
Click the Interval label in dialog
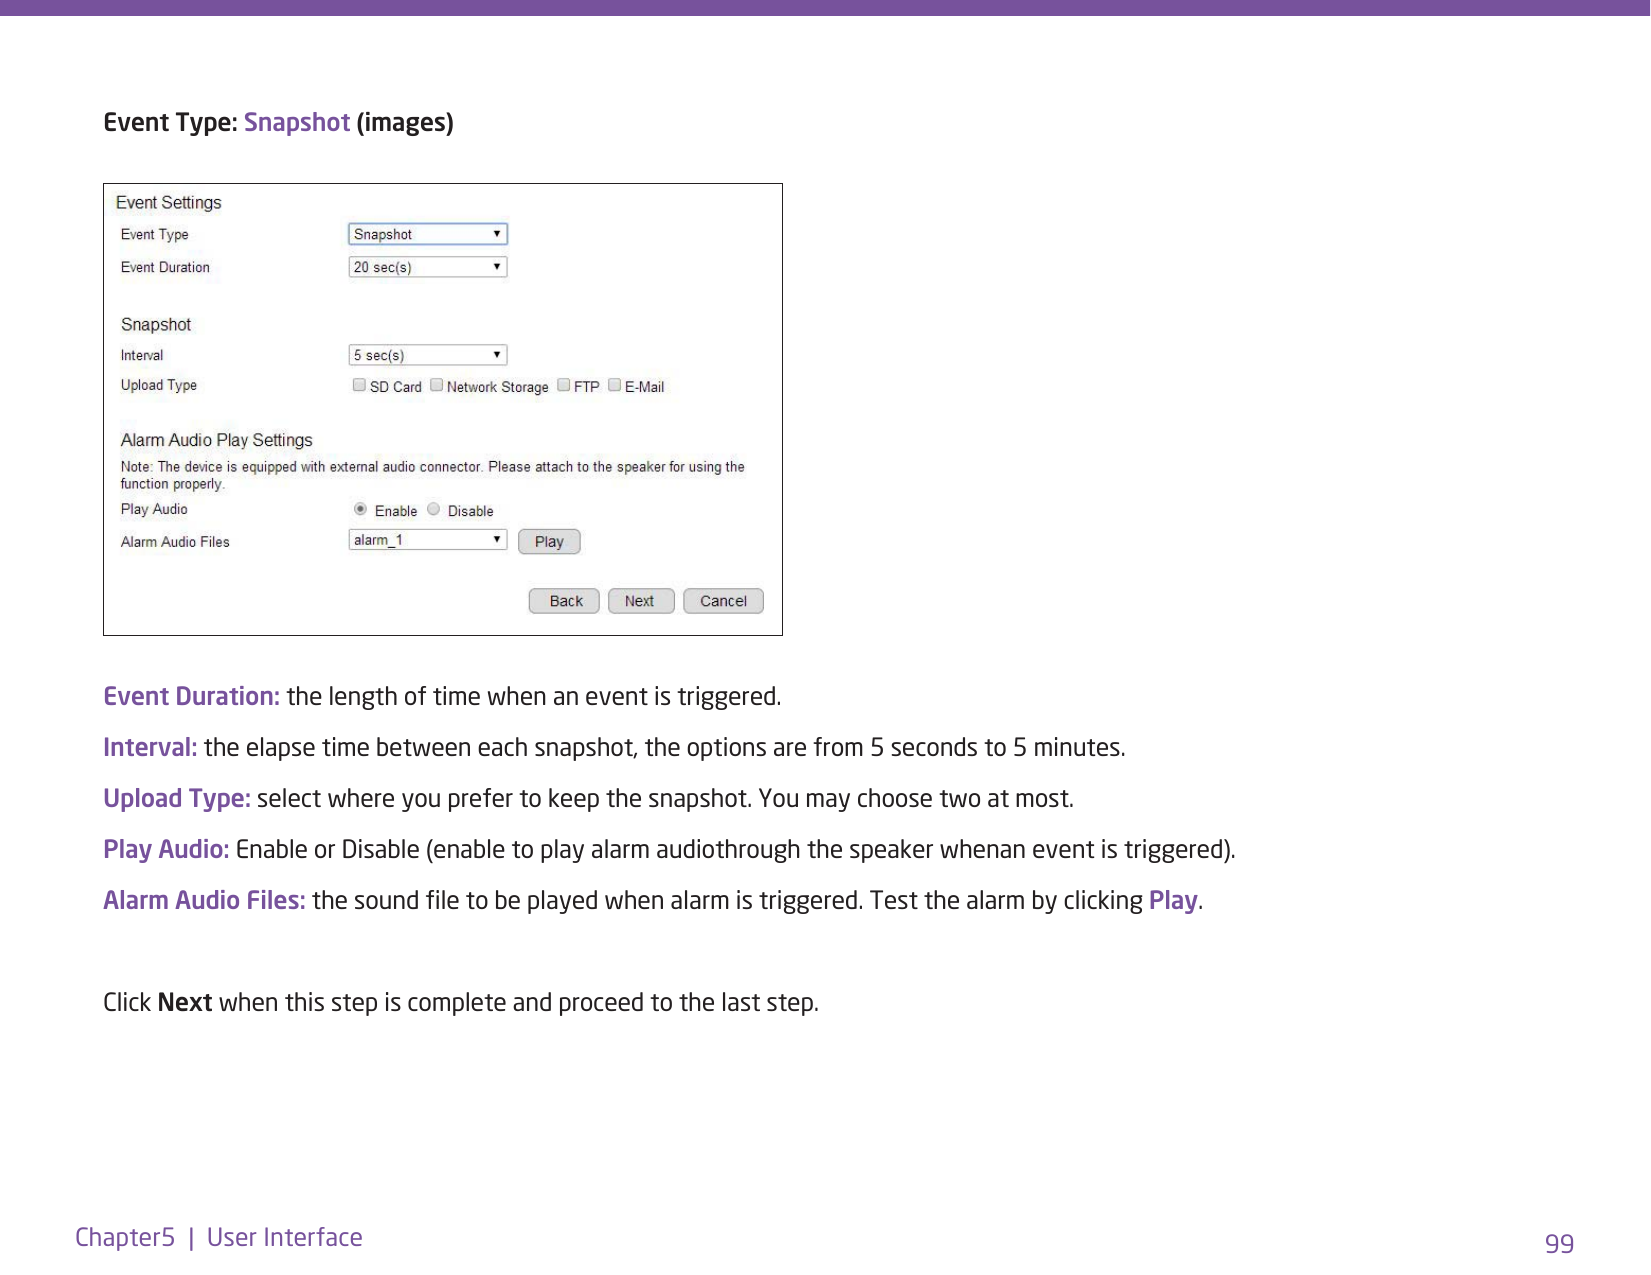[x=142, y=355]
